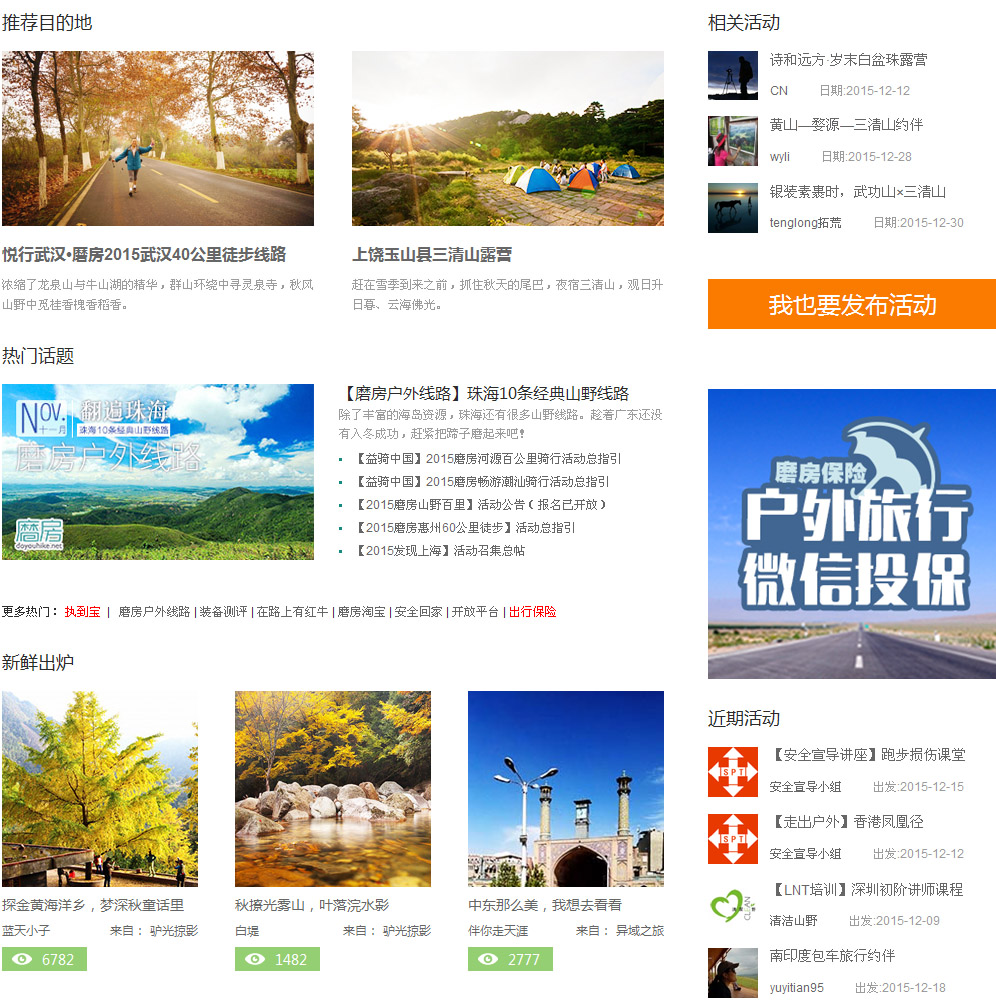Viewport: 996px width, 1008px height.
Task: Select the red 执到宝 hot topic
Action: coord(82,612)
